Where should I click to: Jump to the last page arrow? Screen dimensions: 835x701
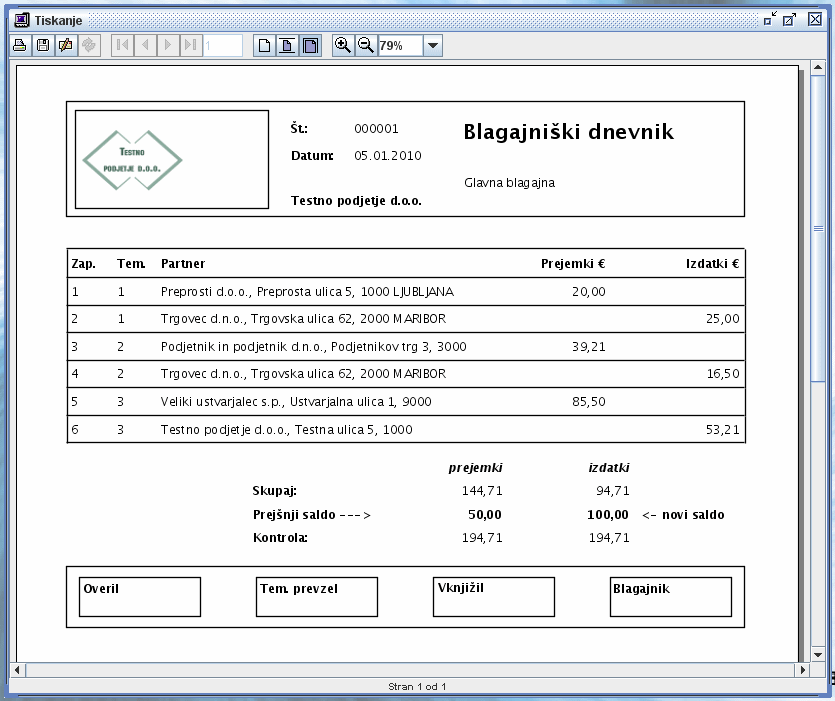(x=191, y=45)
